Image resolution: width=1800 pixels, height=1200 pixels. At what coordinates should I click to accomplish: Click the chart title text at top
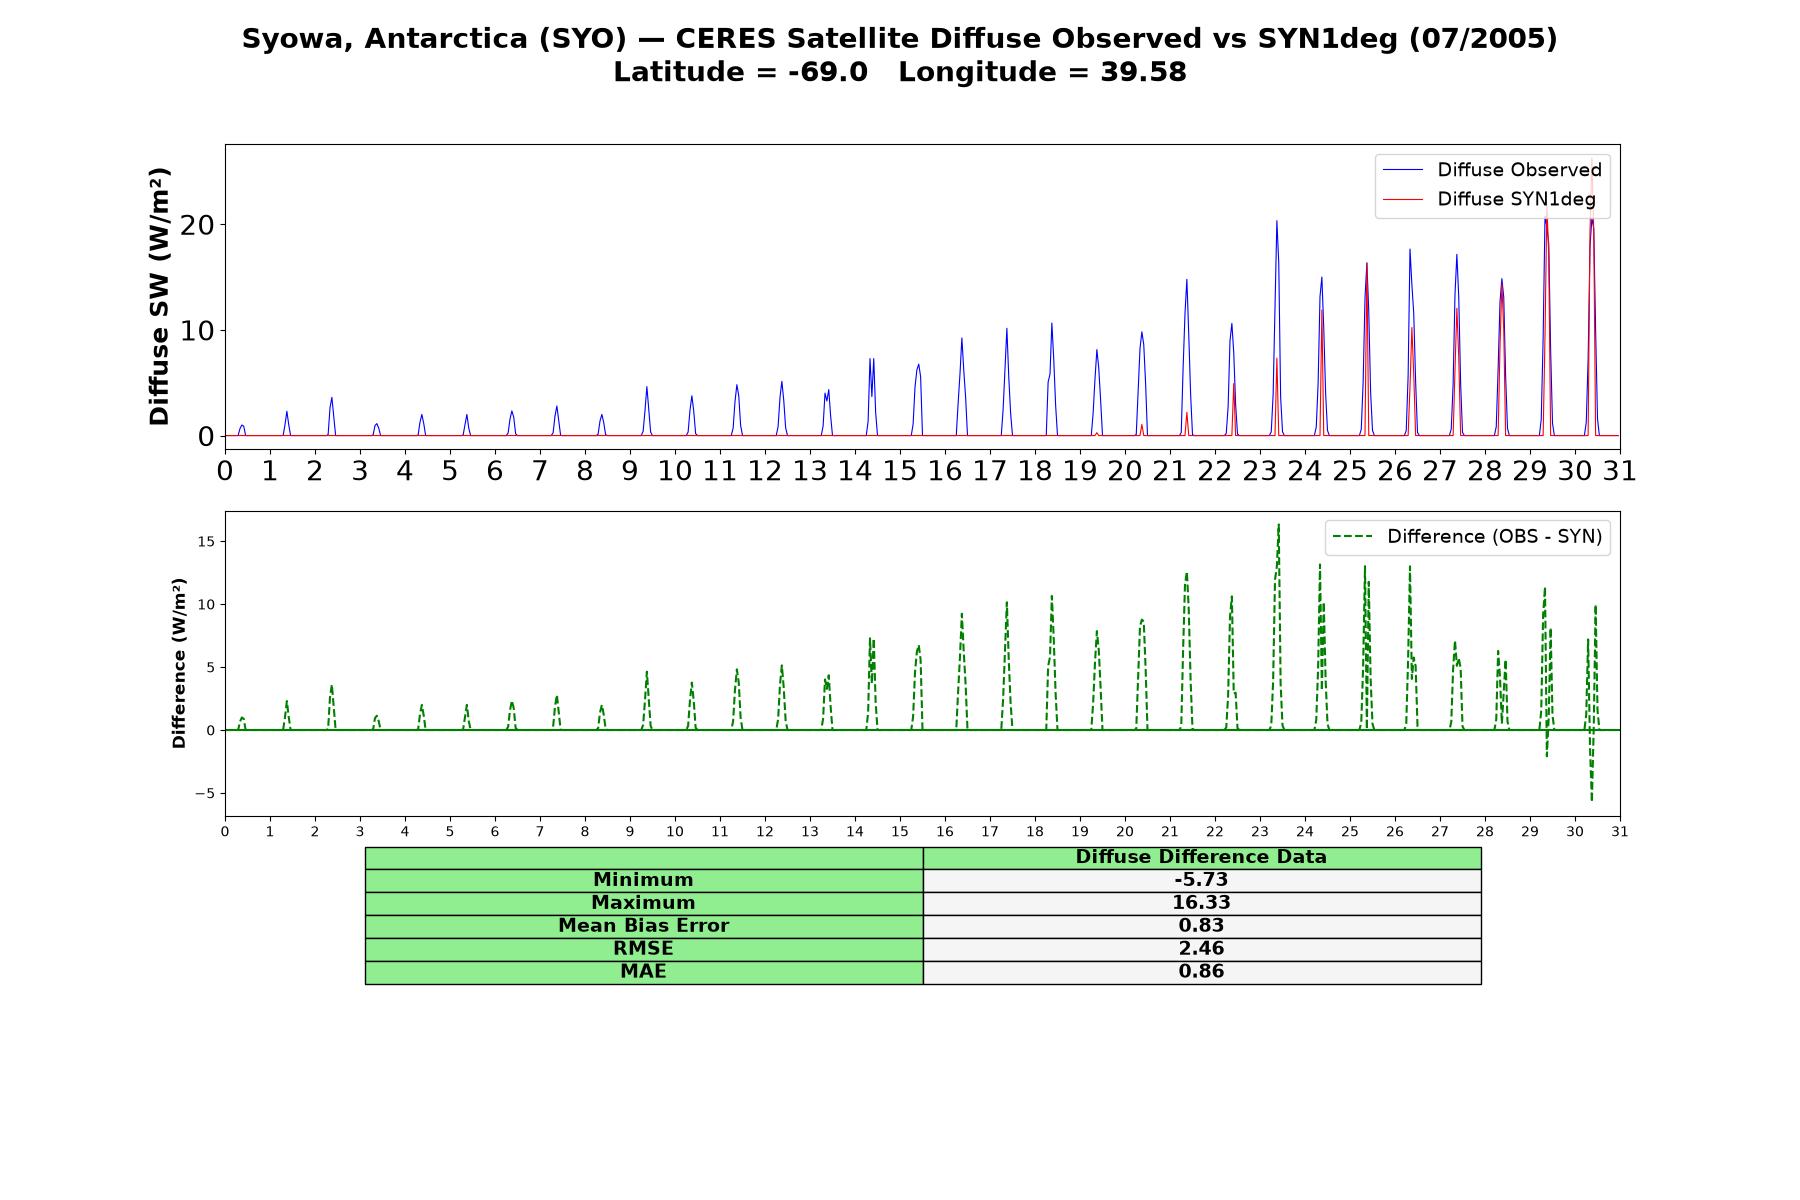pyautogui.click(x=900, y=55)
